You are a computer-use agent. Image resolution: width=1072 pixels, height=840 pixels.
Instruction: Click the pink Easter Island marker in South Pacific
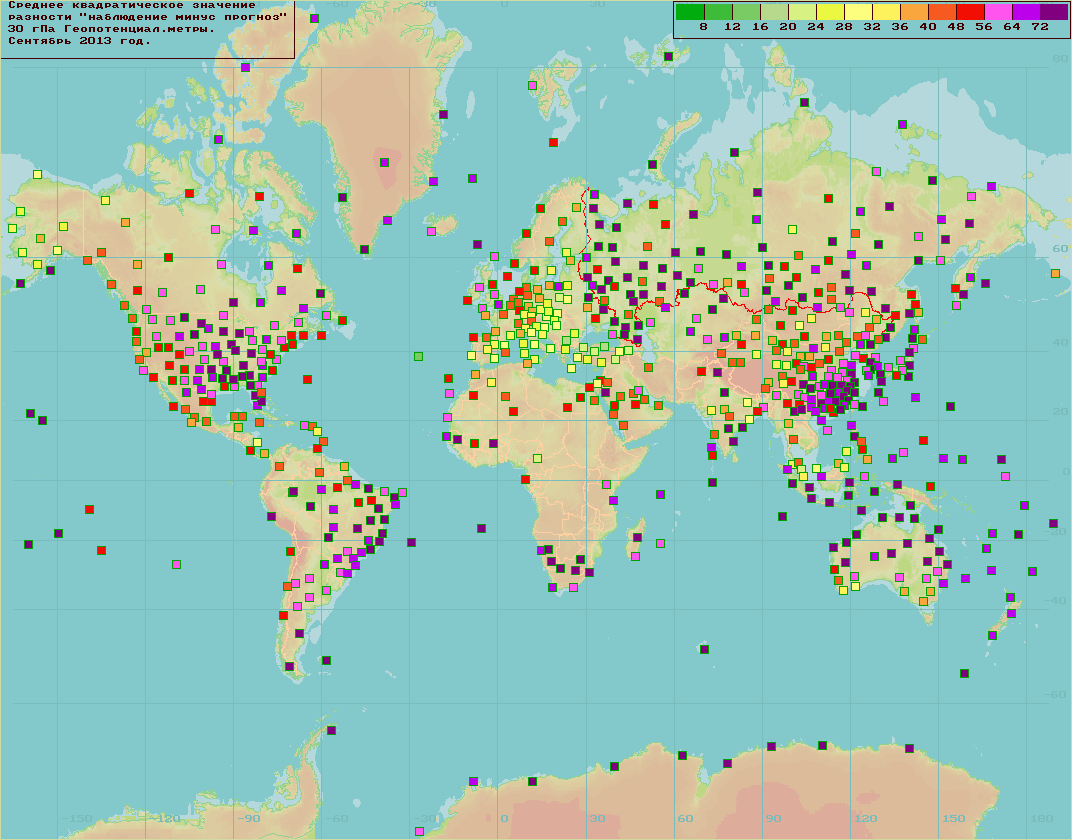coord(176,564)
